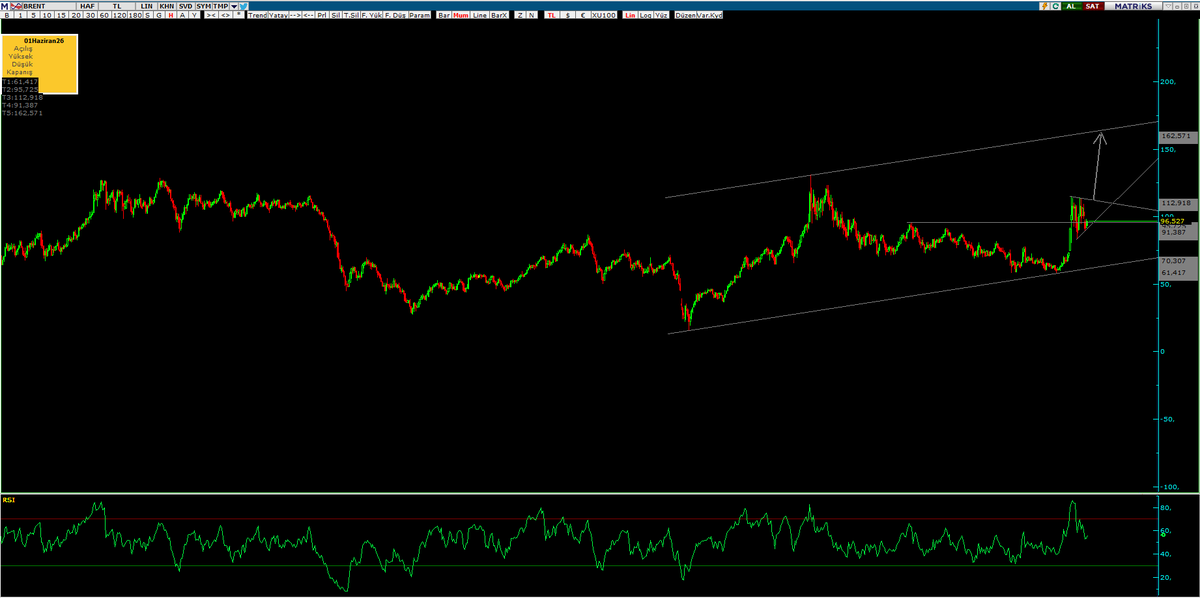Image resolution: width=1200 pixels, height=598 pixels.
Task: Open the BRENT symbol selector
Action: pyautogui.click(x=49, y=6)
